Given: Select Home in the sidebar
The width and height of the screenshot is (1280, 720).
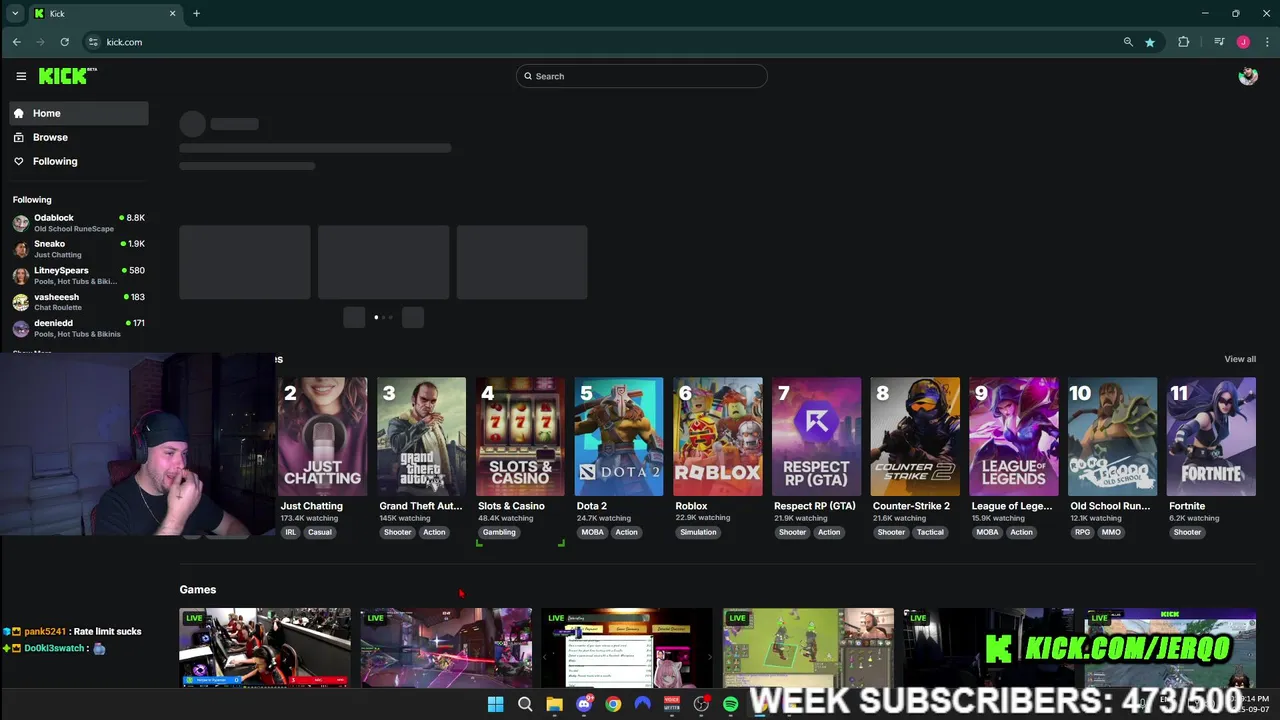Looking at the screenshot, I should (79, 113).
